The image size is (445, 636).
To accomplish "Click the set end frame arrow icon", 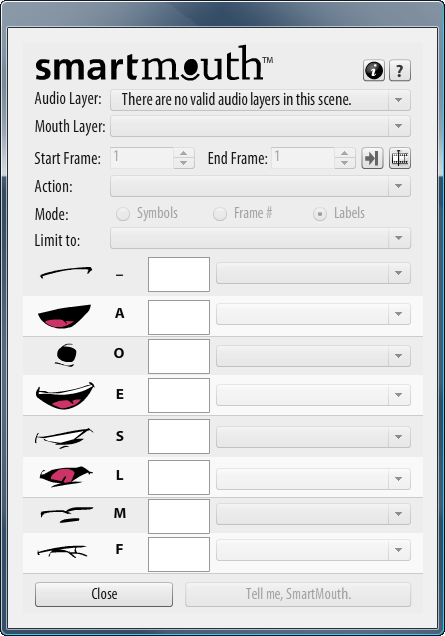I will (x=372, y=158).
